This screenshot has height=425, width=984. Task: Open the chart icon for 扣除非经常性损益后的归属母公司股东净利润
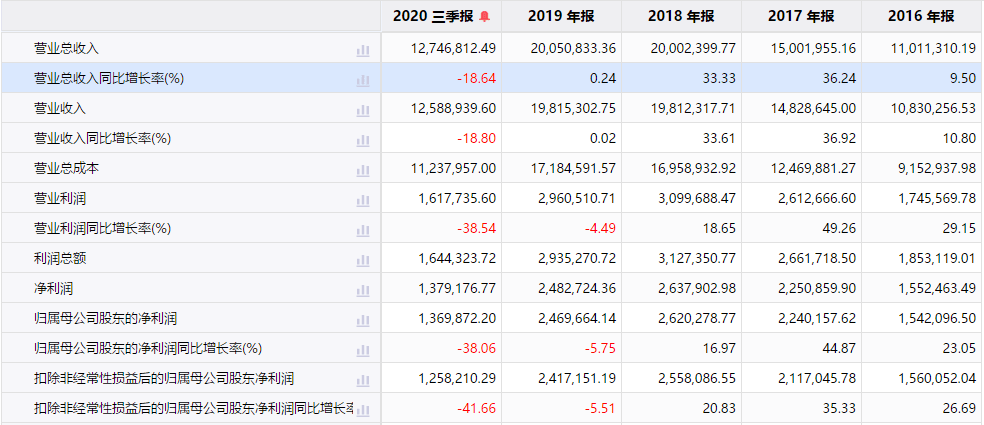coord(363,379)
